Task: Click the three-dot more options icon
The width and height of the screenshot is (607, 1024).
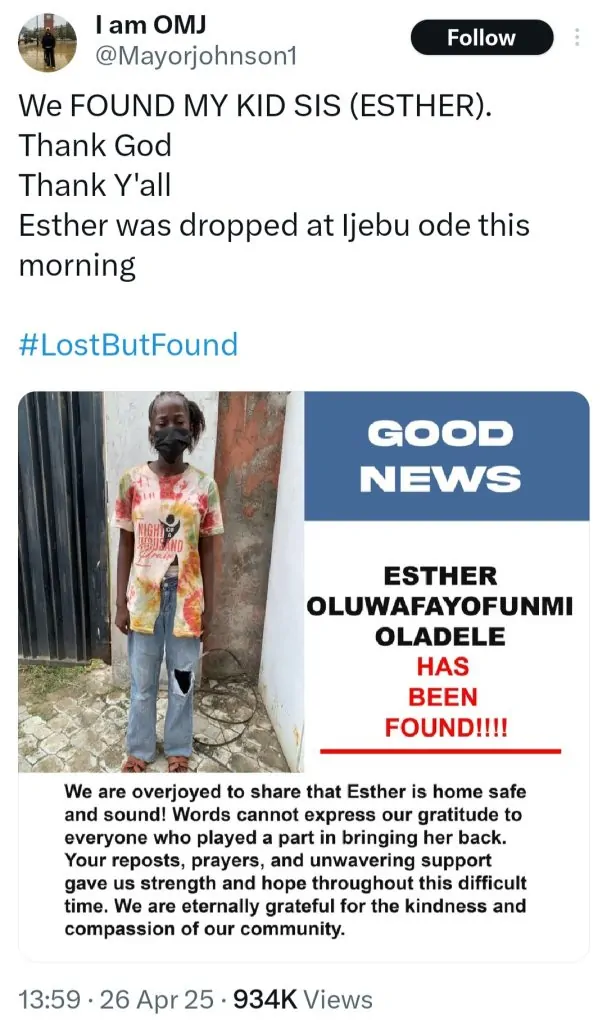Action: click(577, 38)
